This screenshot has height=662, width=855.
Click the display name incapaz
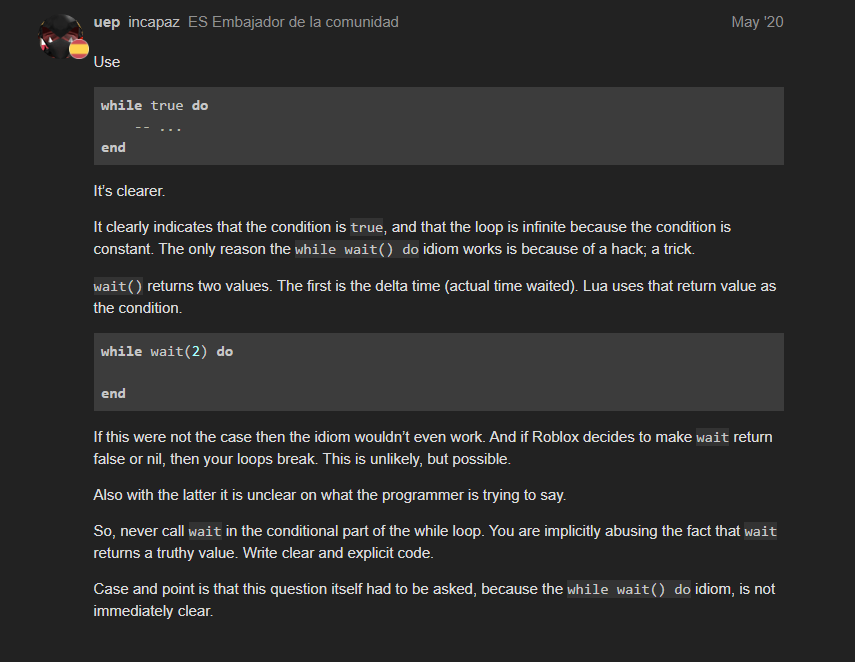tap(153, 22)
